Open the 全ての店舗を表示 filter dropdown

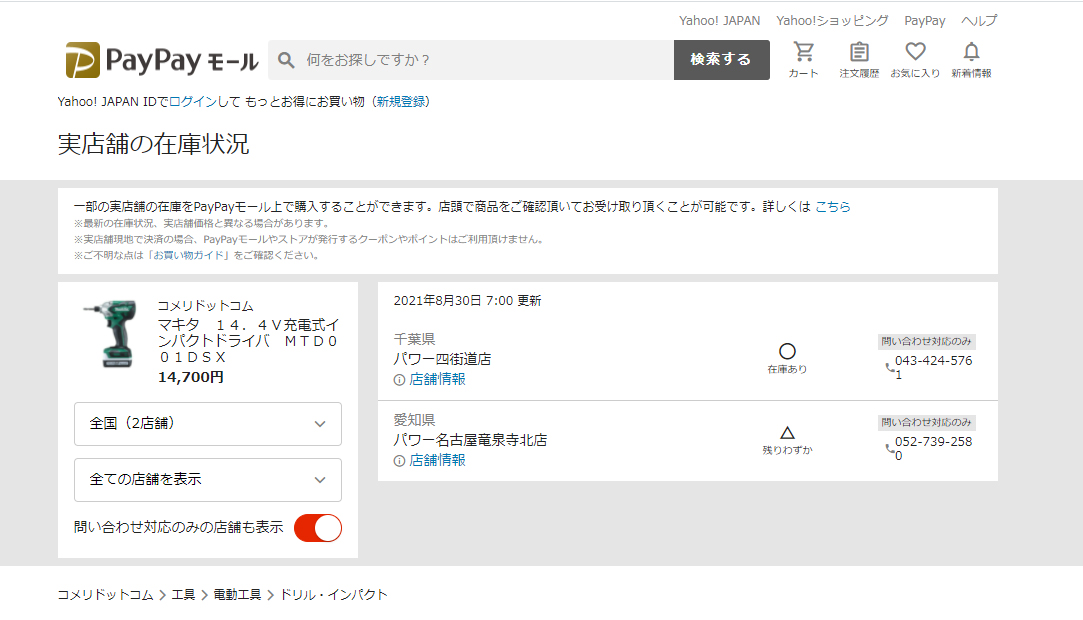click(x=208, y=480)
